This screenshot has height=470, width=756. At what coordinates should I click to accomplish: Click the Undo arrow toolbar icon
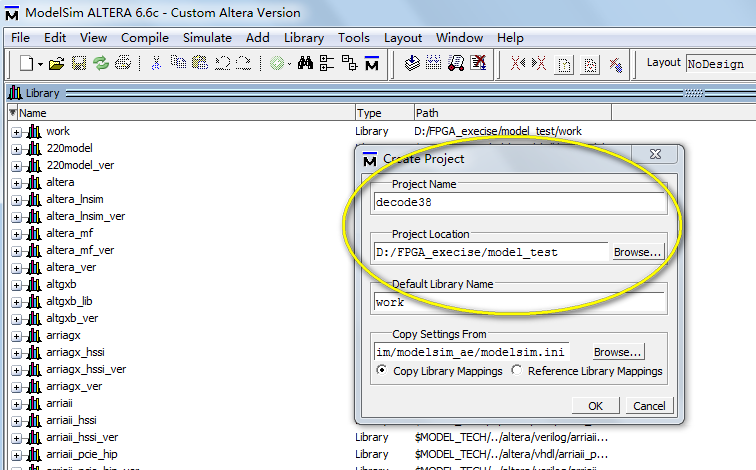pyautogui.click(x=221, y=63)
